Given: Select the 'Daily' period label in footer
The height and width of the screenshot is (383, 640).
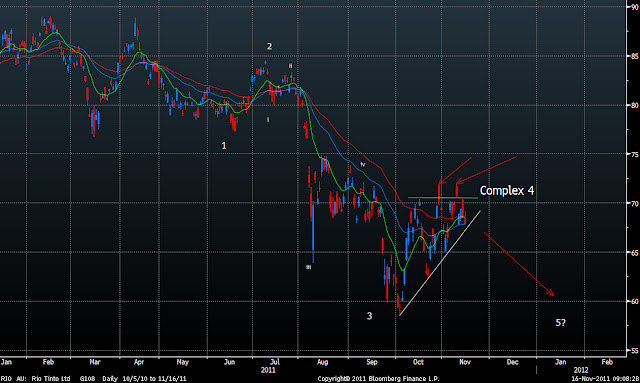Looking at the screenshot, I should 110,379.
